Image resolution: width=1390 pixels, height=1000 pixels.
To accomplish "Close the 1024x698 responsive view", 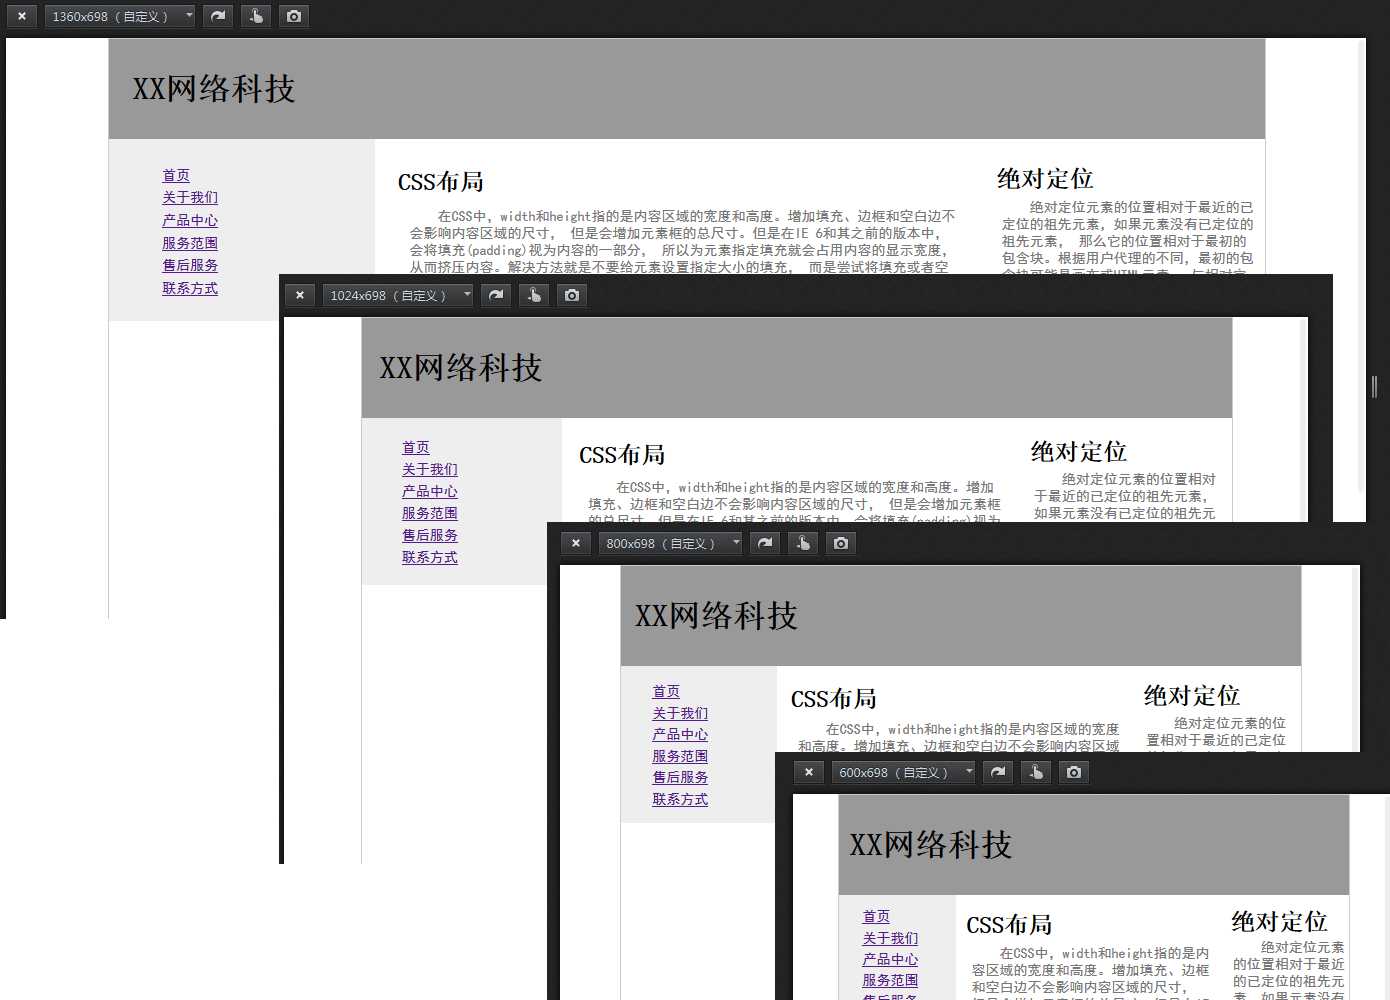I will (299, 295).
